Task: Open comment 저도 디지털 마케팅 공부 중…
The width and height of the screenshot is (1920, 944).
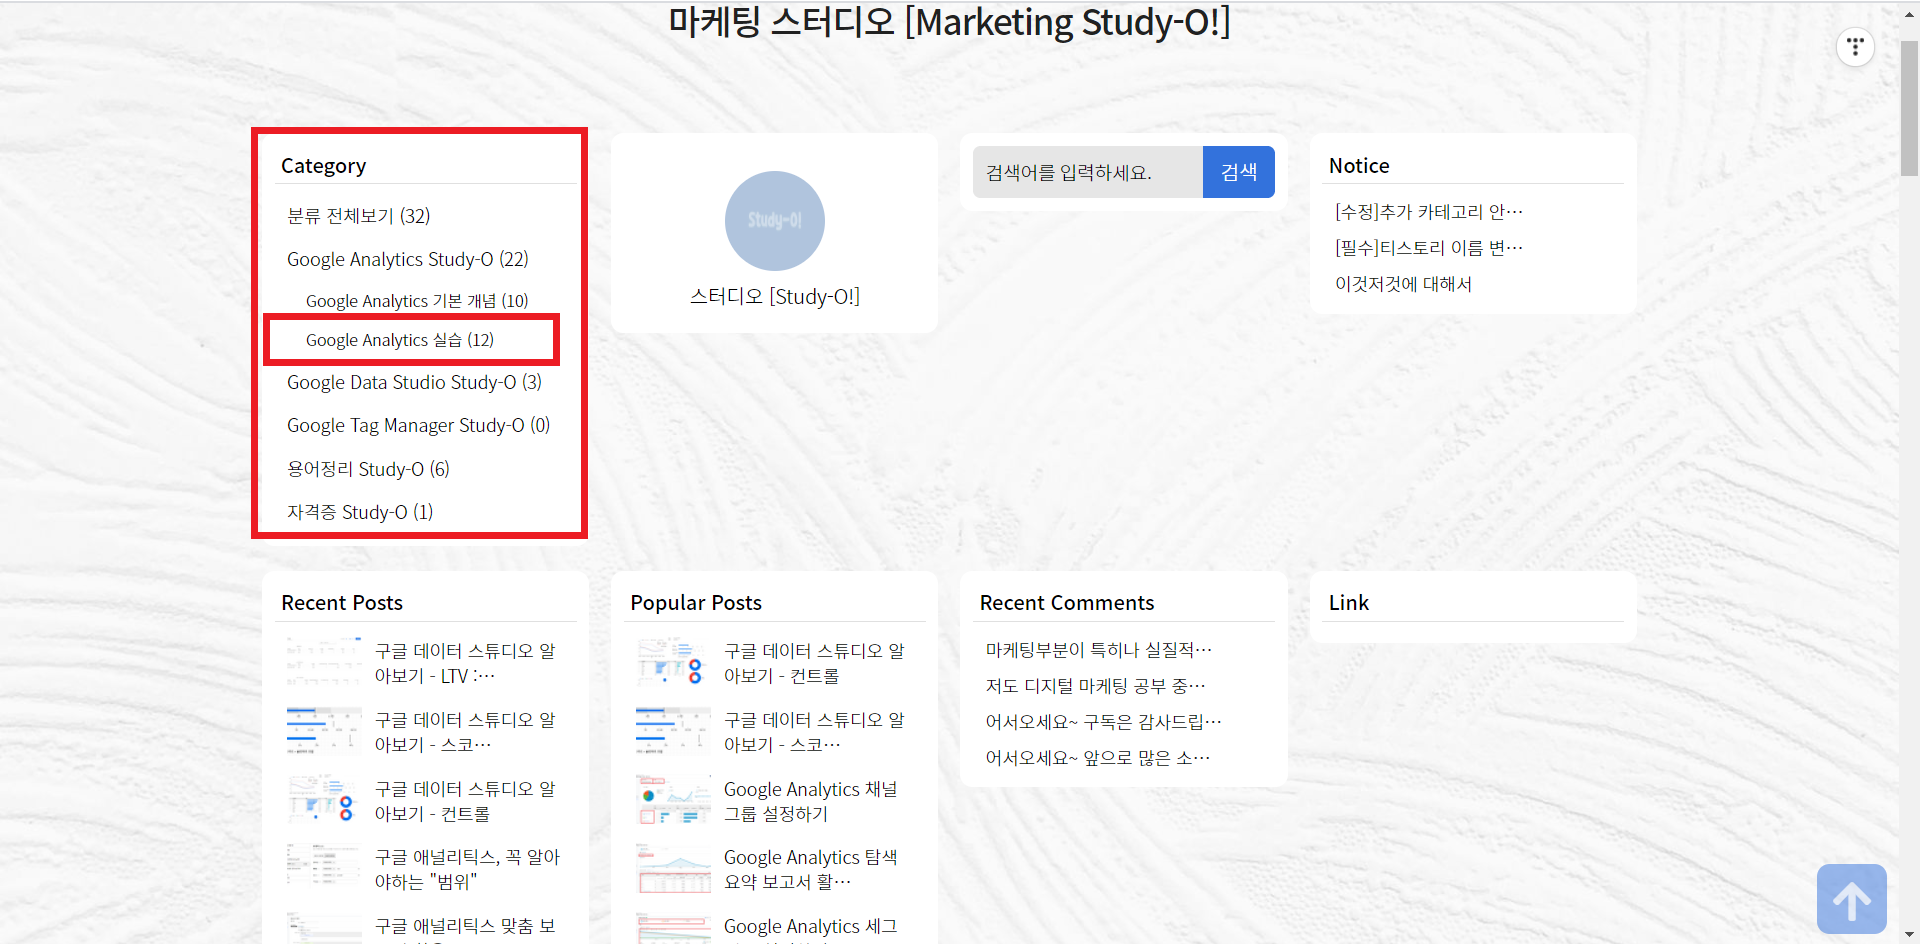Action: 1095,686
